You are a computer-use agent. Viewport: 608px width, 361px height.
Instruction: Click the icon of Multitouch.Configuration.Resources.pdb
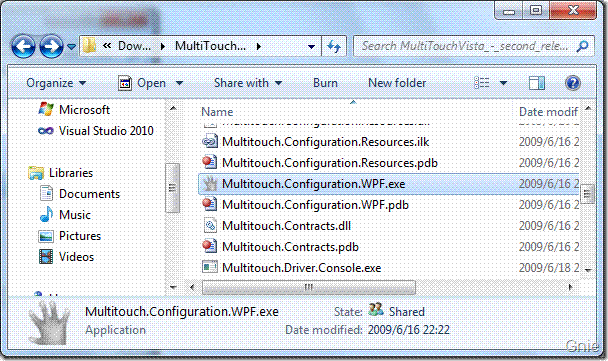tap(210, 162)
